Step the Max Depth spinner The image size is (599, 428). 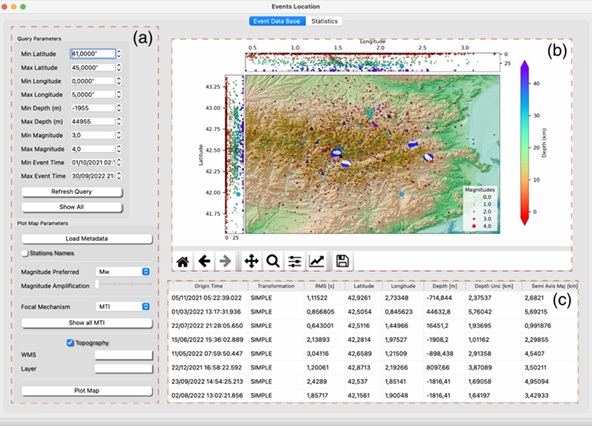pyautogui.click(x=119, y=122)
